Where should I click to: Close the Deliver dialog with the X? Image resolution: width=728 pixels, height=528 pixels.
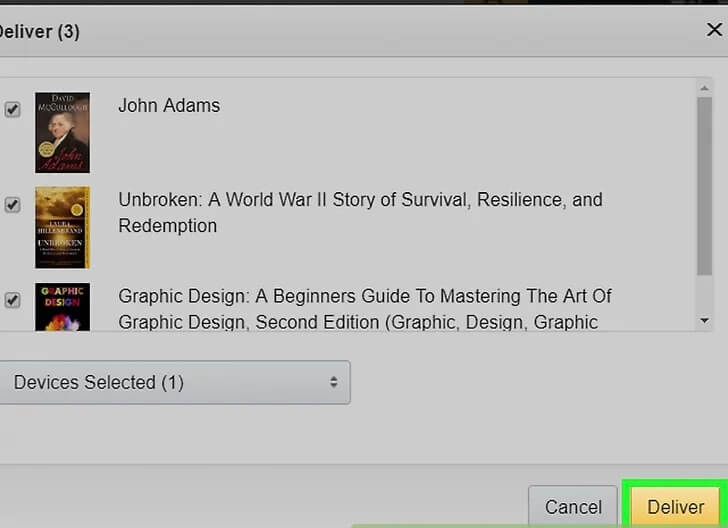pyautogui.click(x=714, y=30)
